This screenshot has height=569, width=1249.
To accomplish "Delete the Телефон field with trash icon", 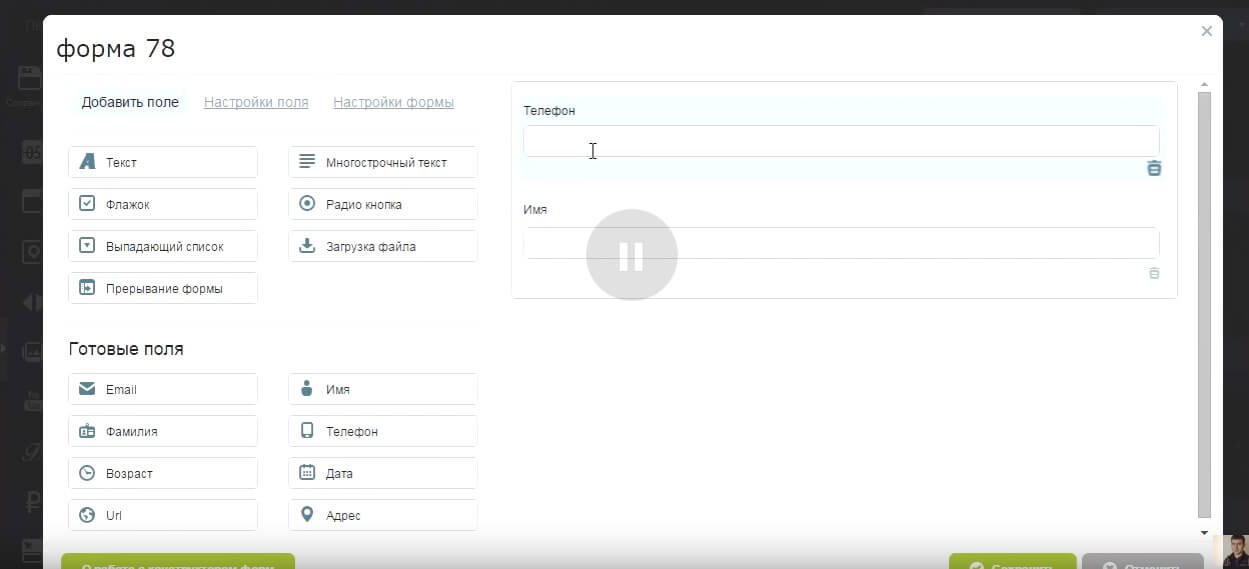I will click(1154, 168).
